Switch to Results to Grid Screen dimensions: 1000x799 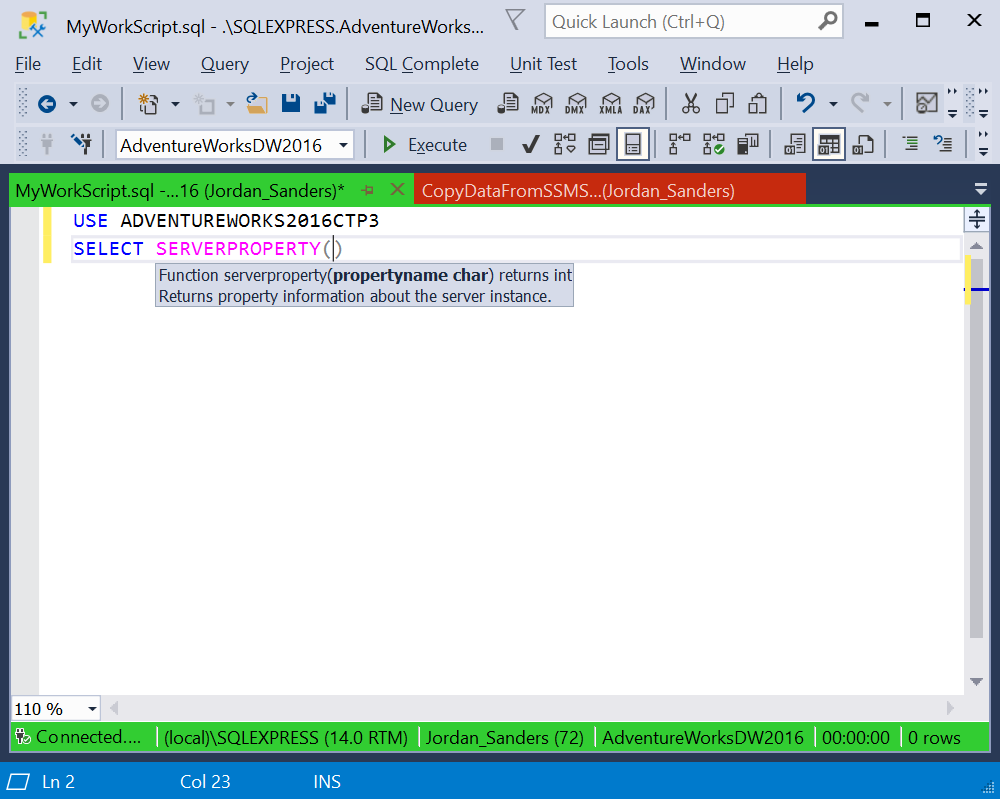[829, 145]
